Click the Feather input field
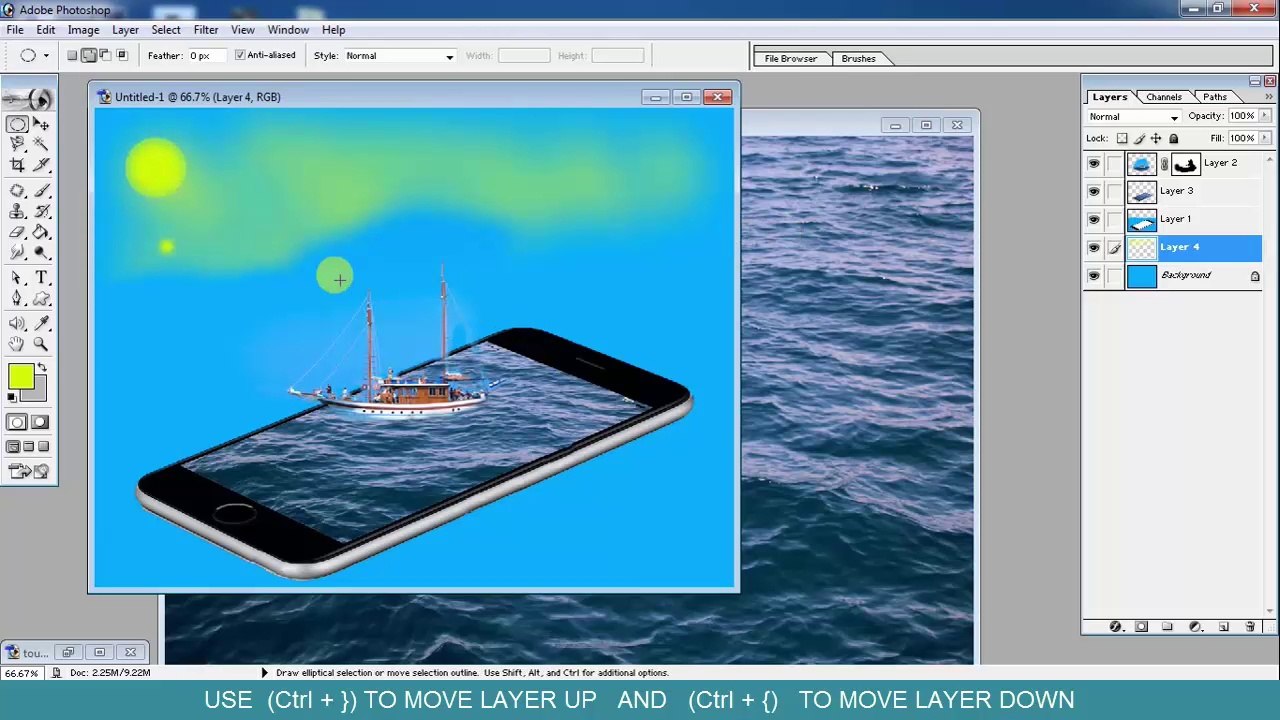The height and width of the screenshot is (720, 1280). click(x=207, y=56)
